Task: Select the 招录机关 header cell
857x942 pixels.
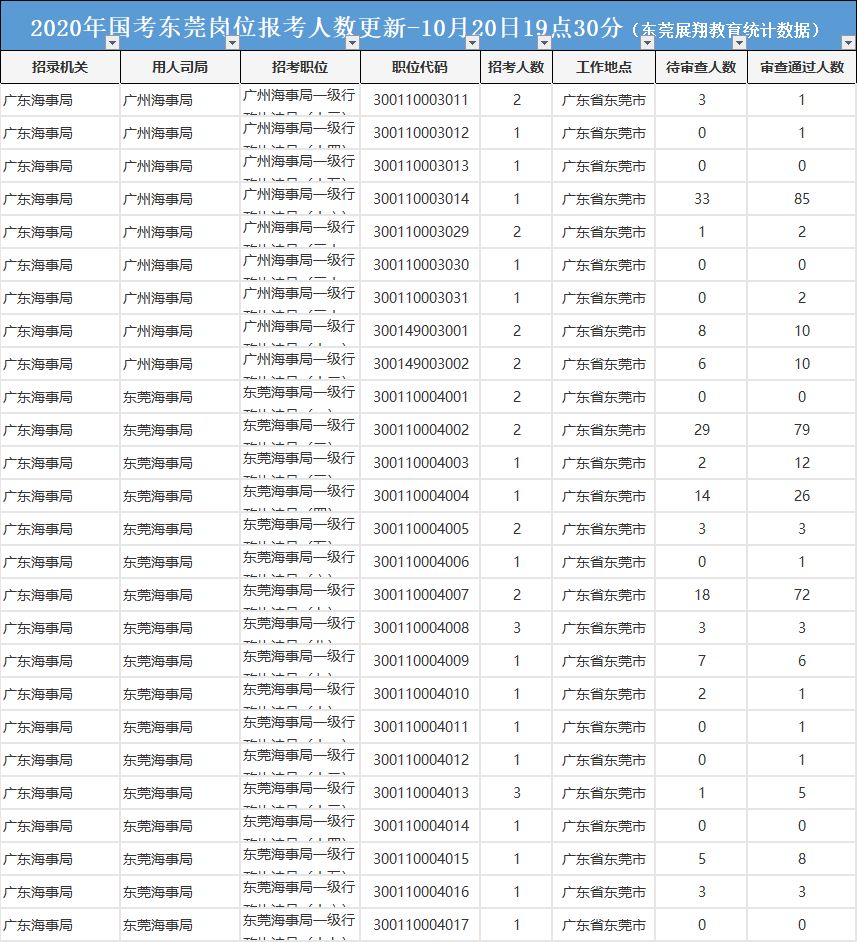Action: [60, 67]
